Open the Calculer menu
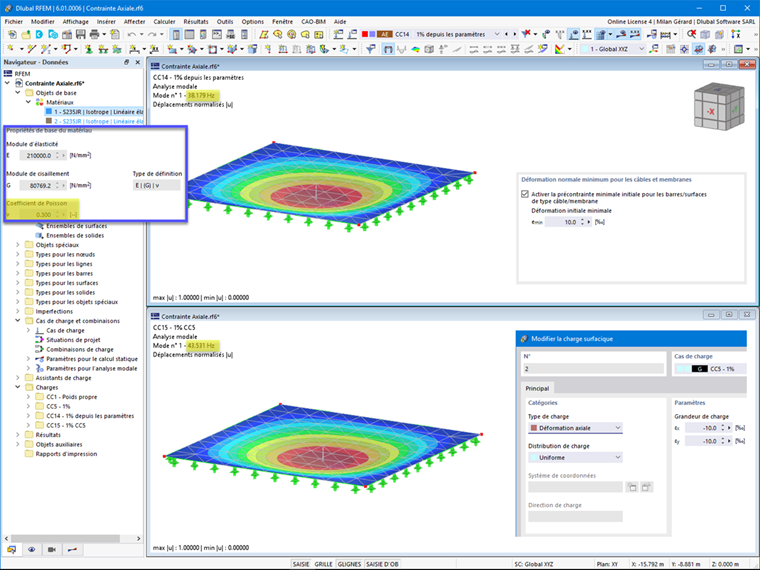The height and width of the screenshot is (570, 760). 164,22
